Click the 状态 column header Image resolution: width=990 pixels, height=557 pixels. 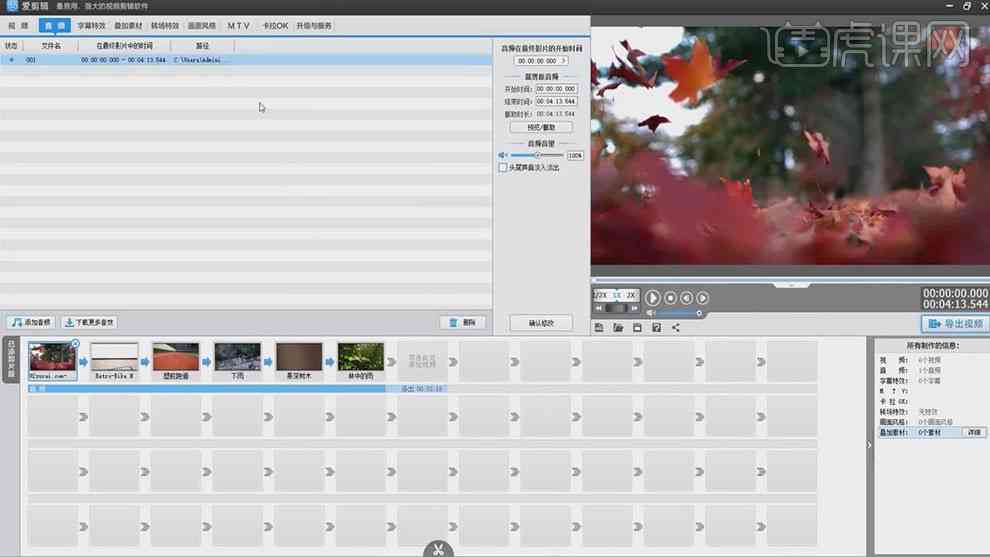11,46
